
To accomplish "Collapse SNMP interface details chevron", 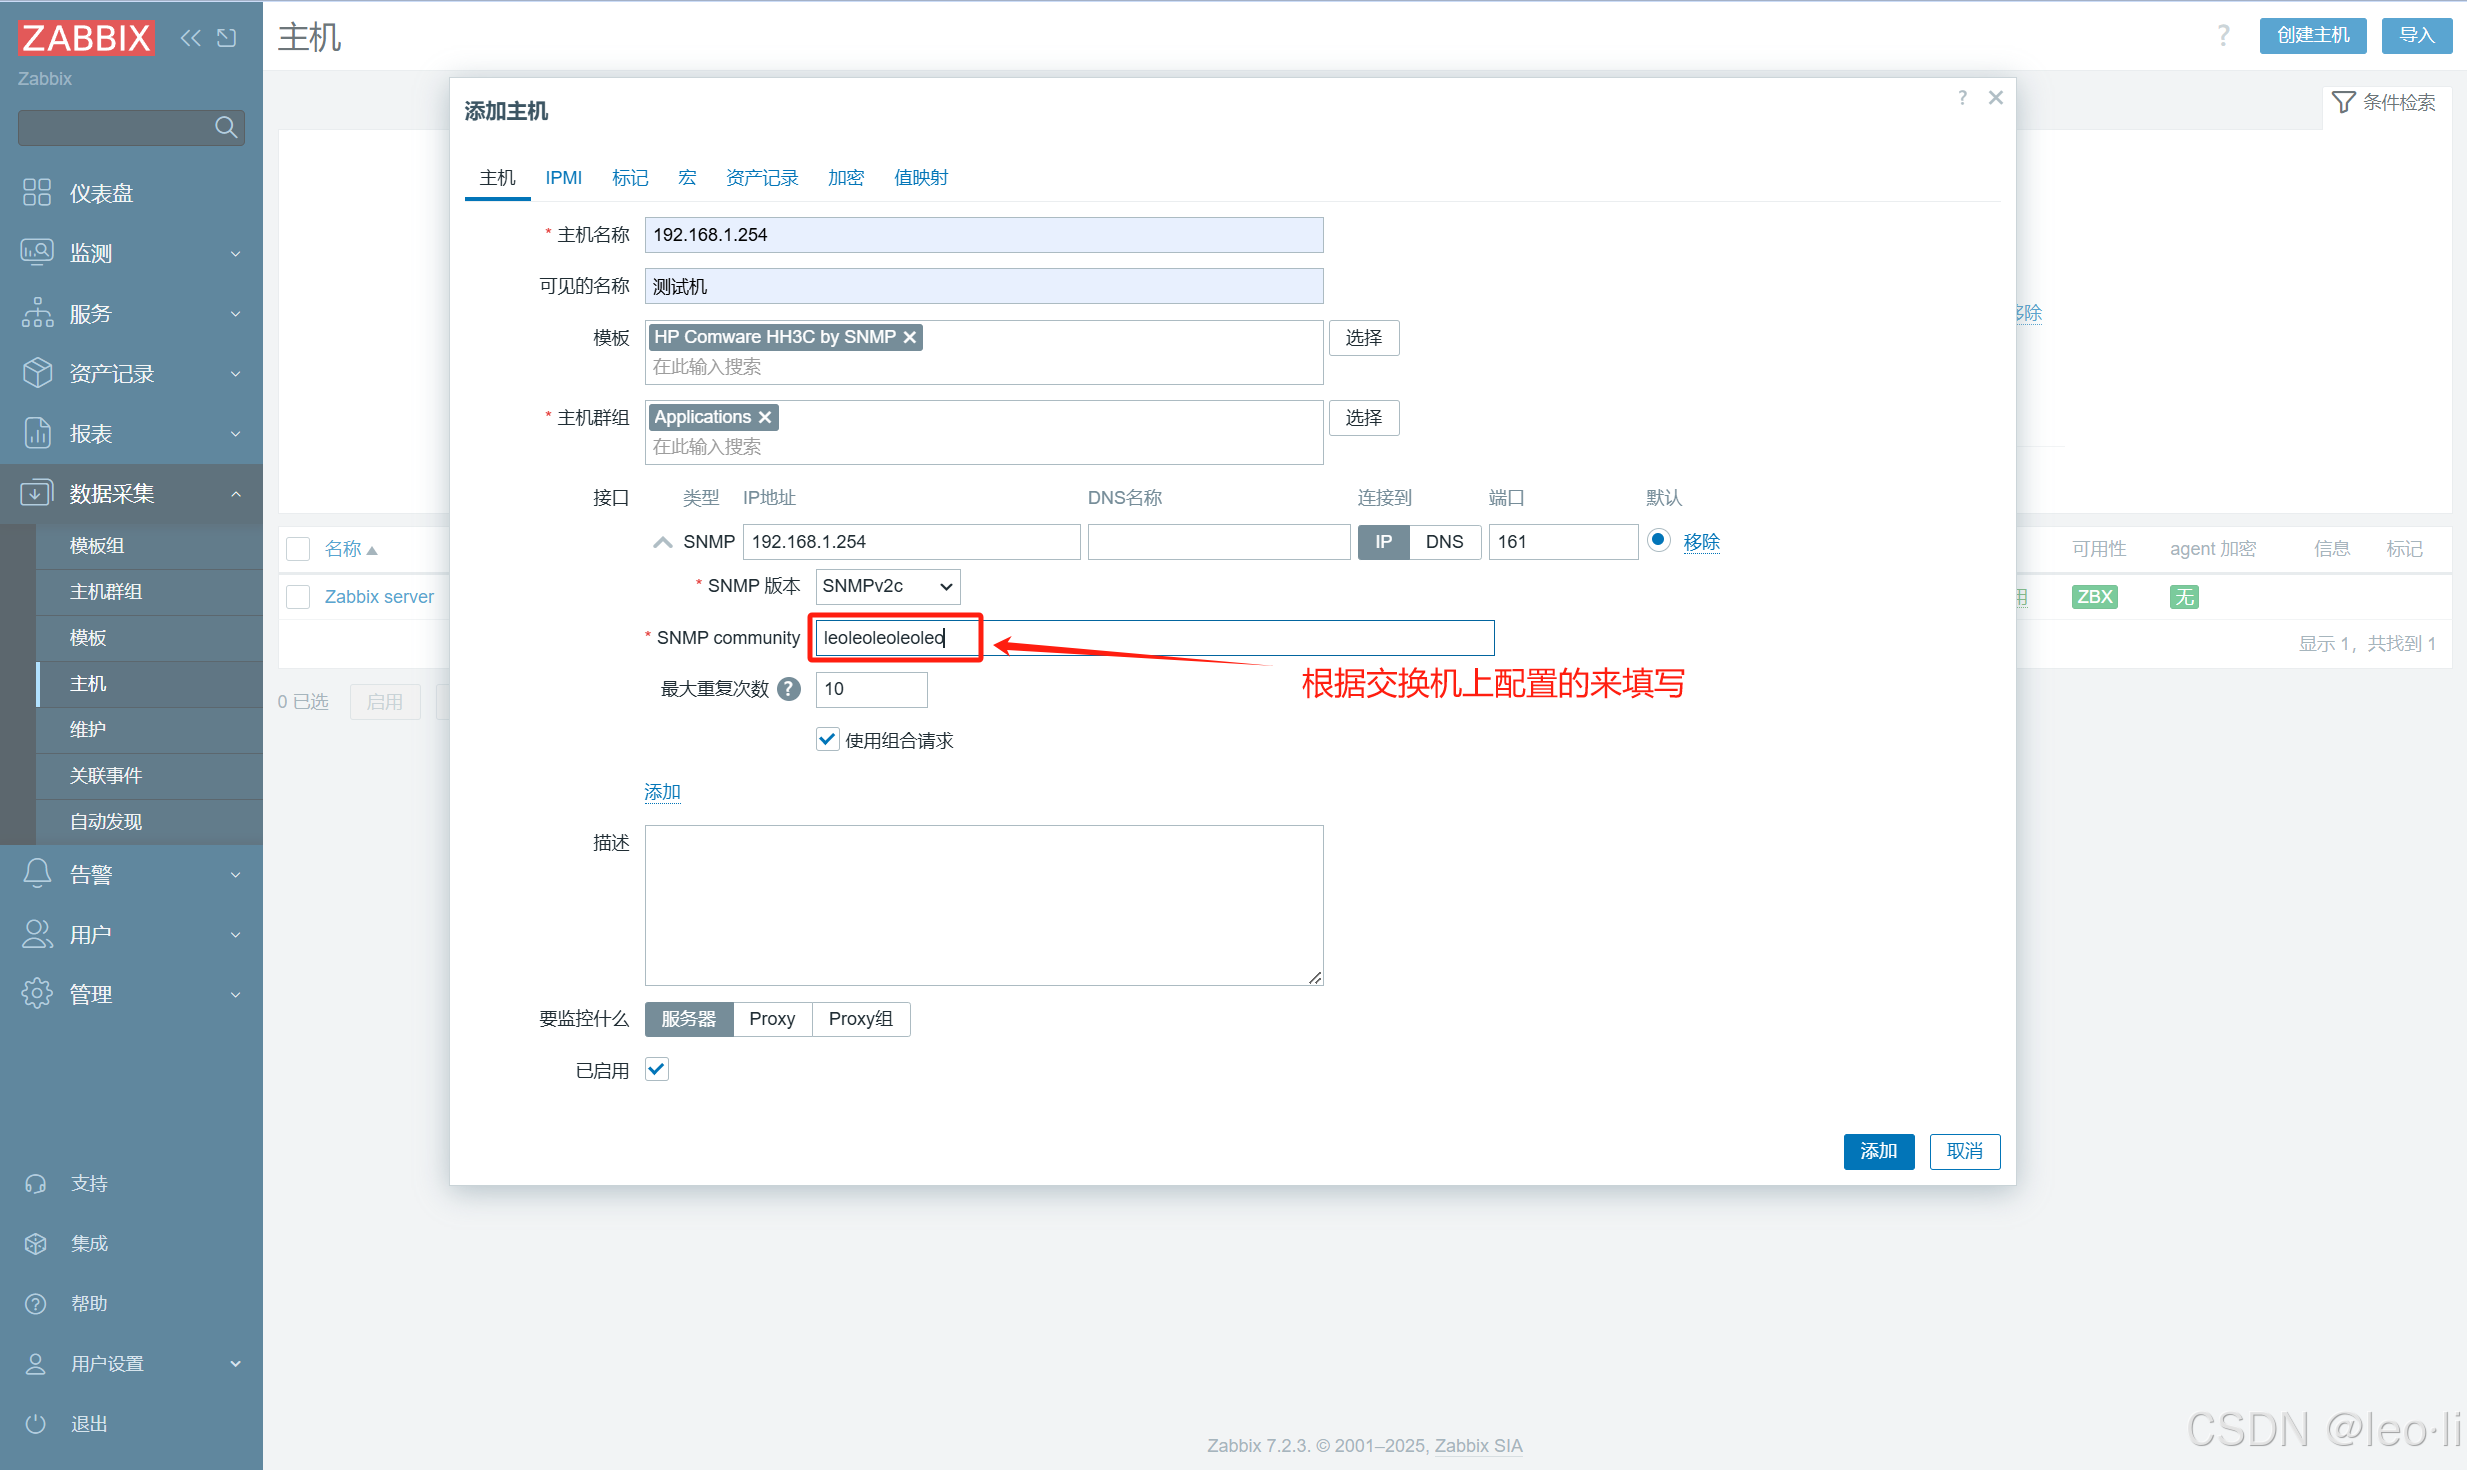I will pos(662,542).
